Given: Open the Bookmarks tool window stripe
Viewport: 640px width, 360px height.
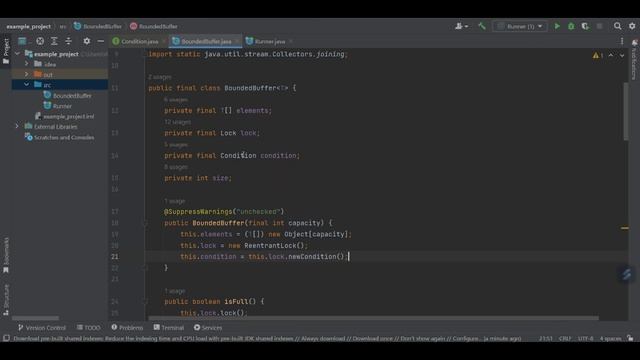Looking at the screenshot, I should click(6, 255).
